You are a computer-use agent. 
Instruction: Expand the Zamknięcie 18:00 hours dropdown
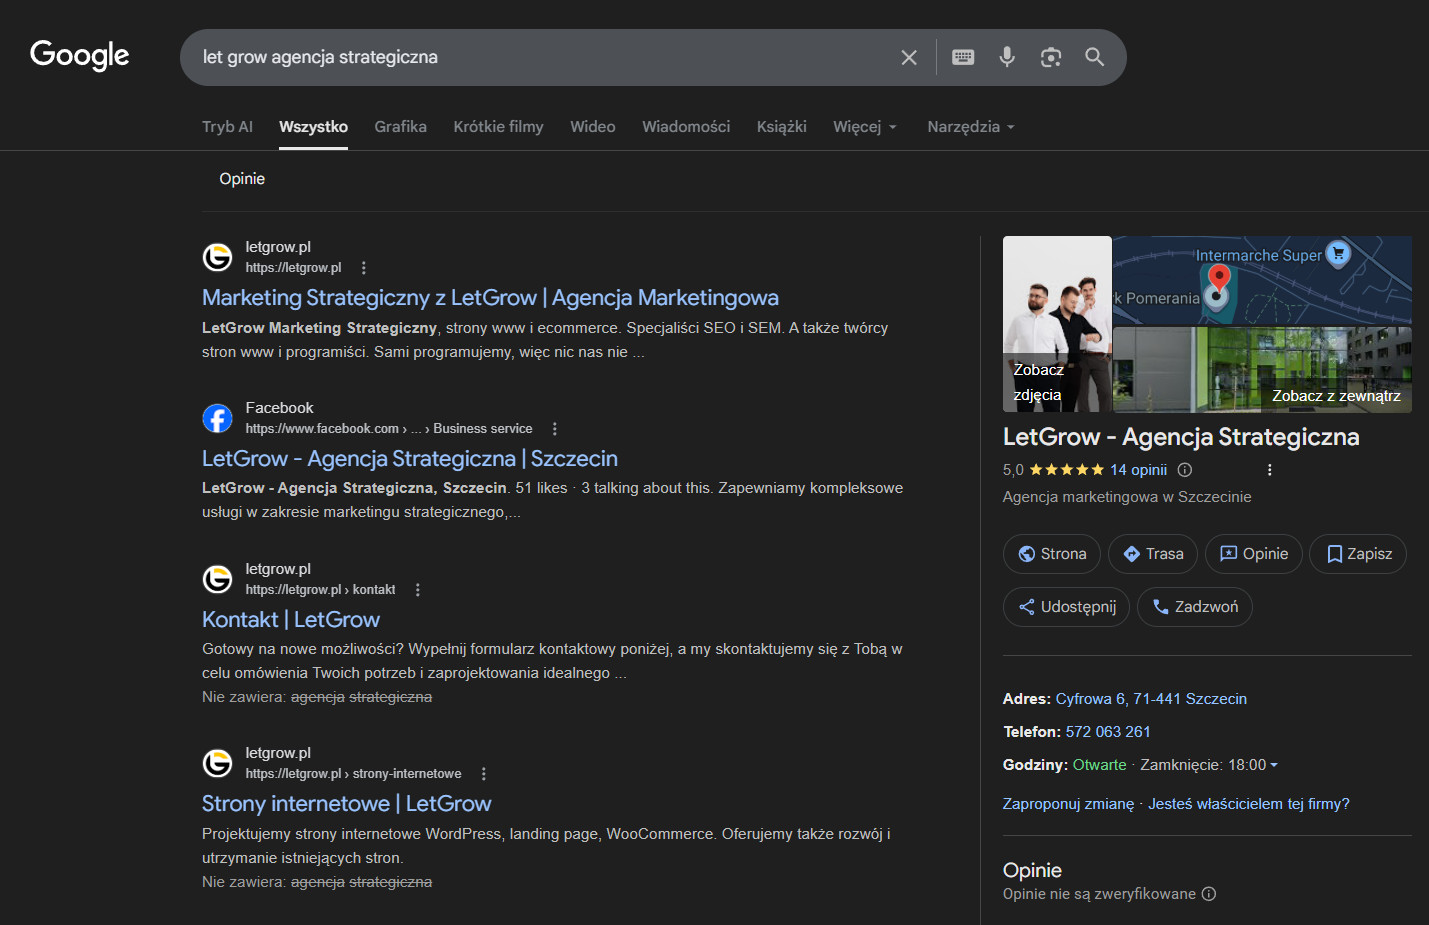pos(1274,764)
